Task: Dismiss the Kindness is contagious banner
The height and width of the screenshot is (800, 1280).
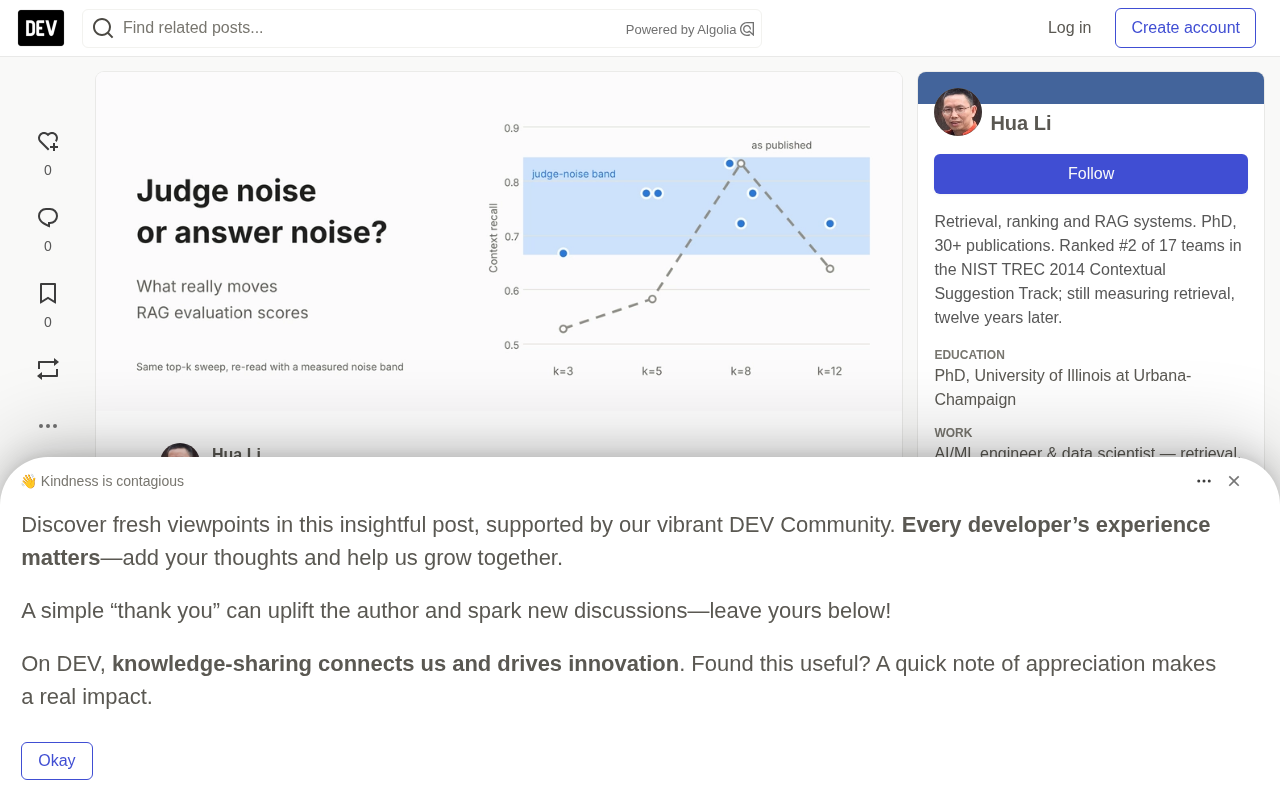Action: [1234, 481]
